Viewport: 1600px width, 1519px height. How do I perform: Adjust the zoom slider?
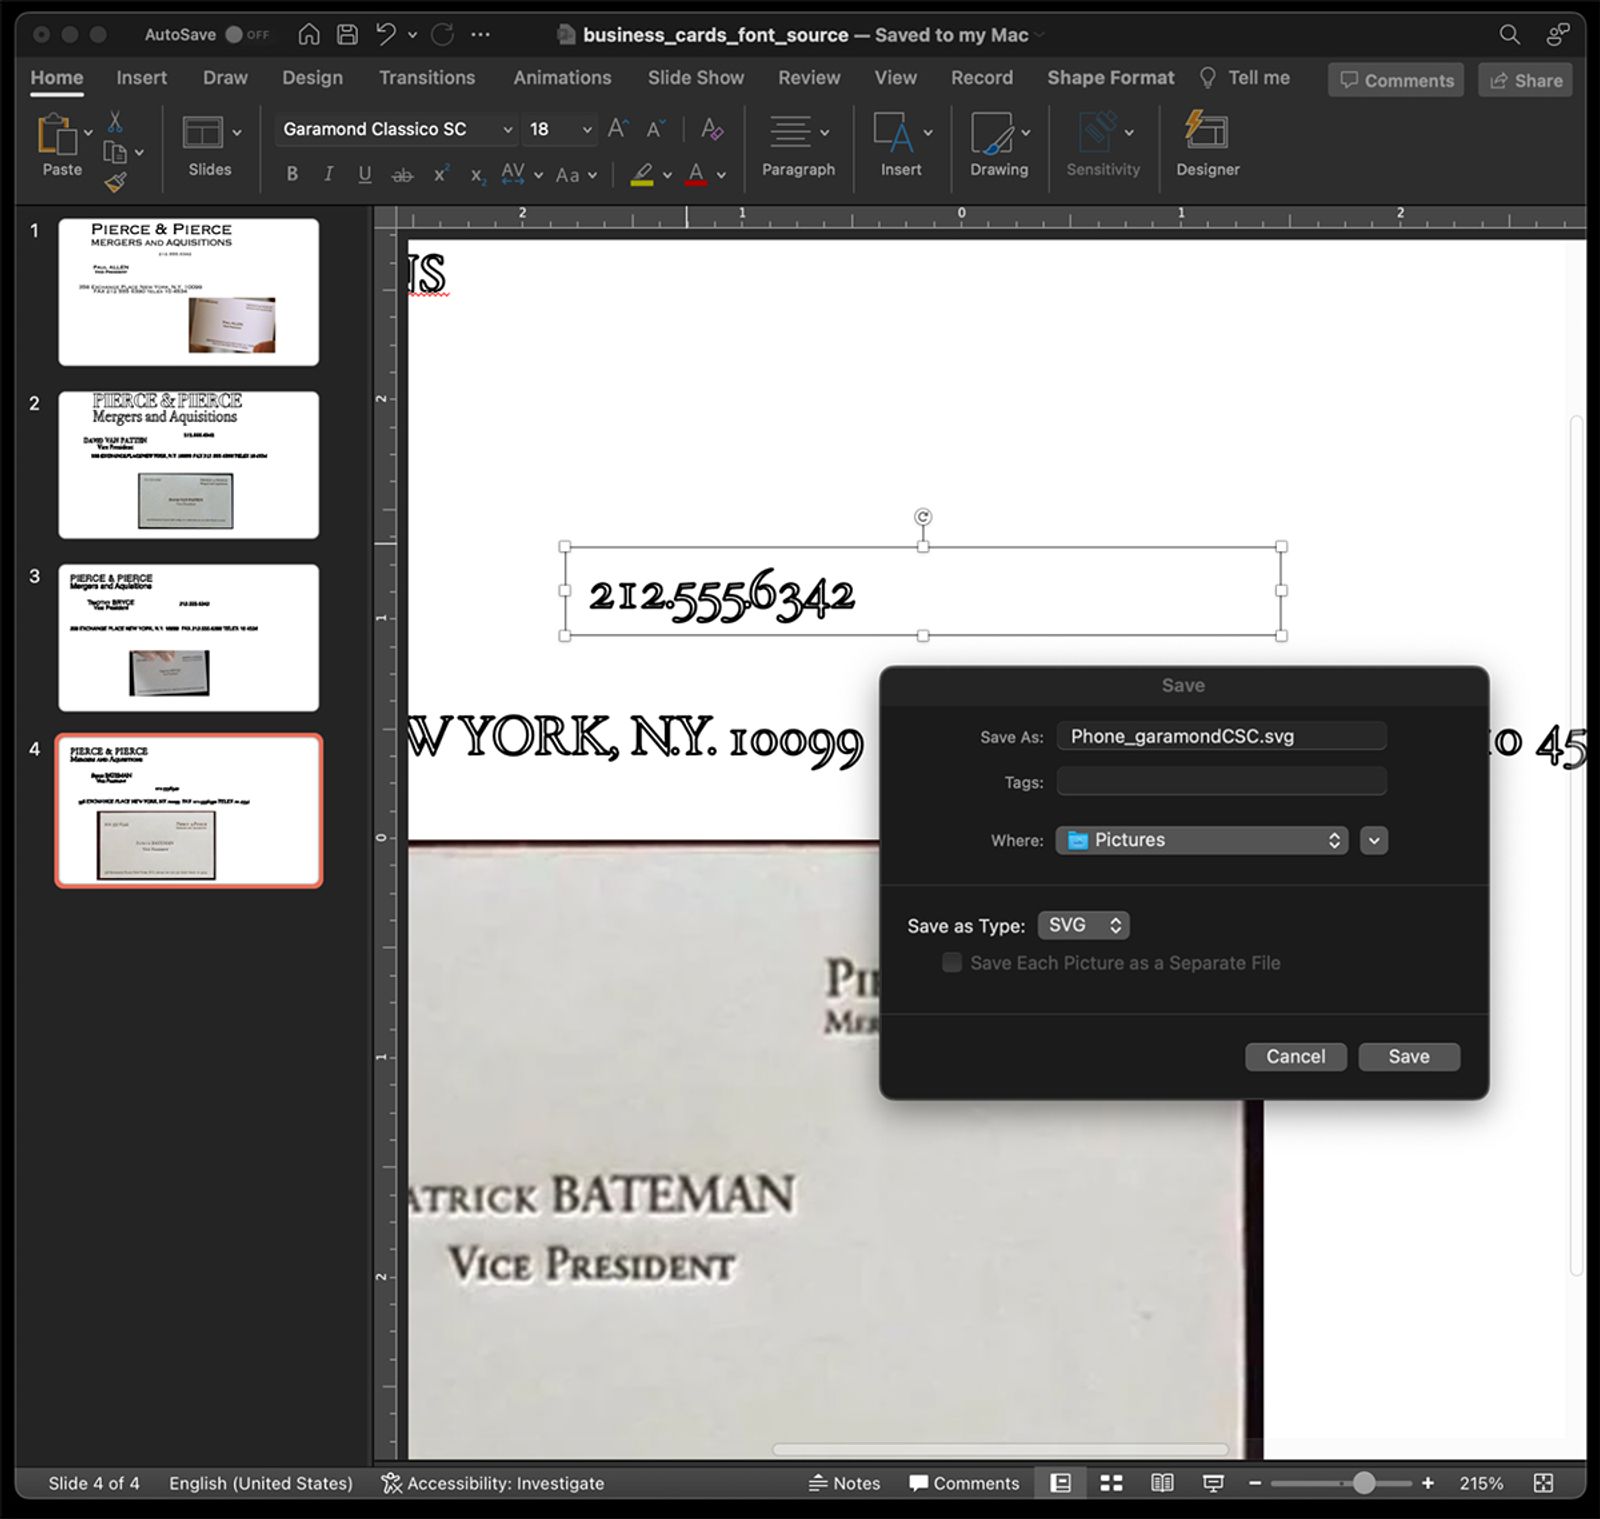tap(1362, 1483)
